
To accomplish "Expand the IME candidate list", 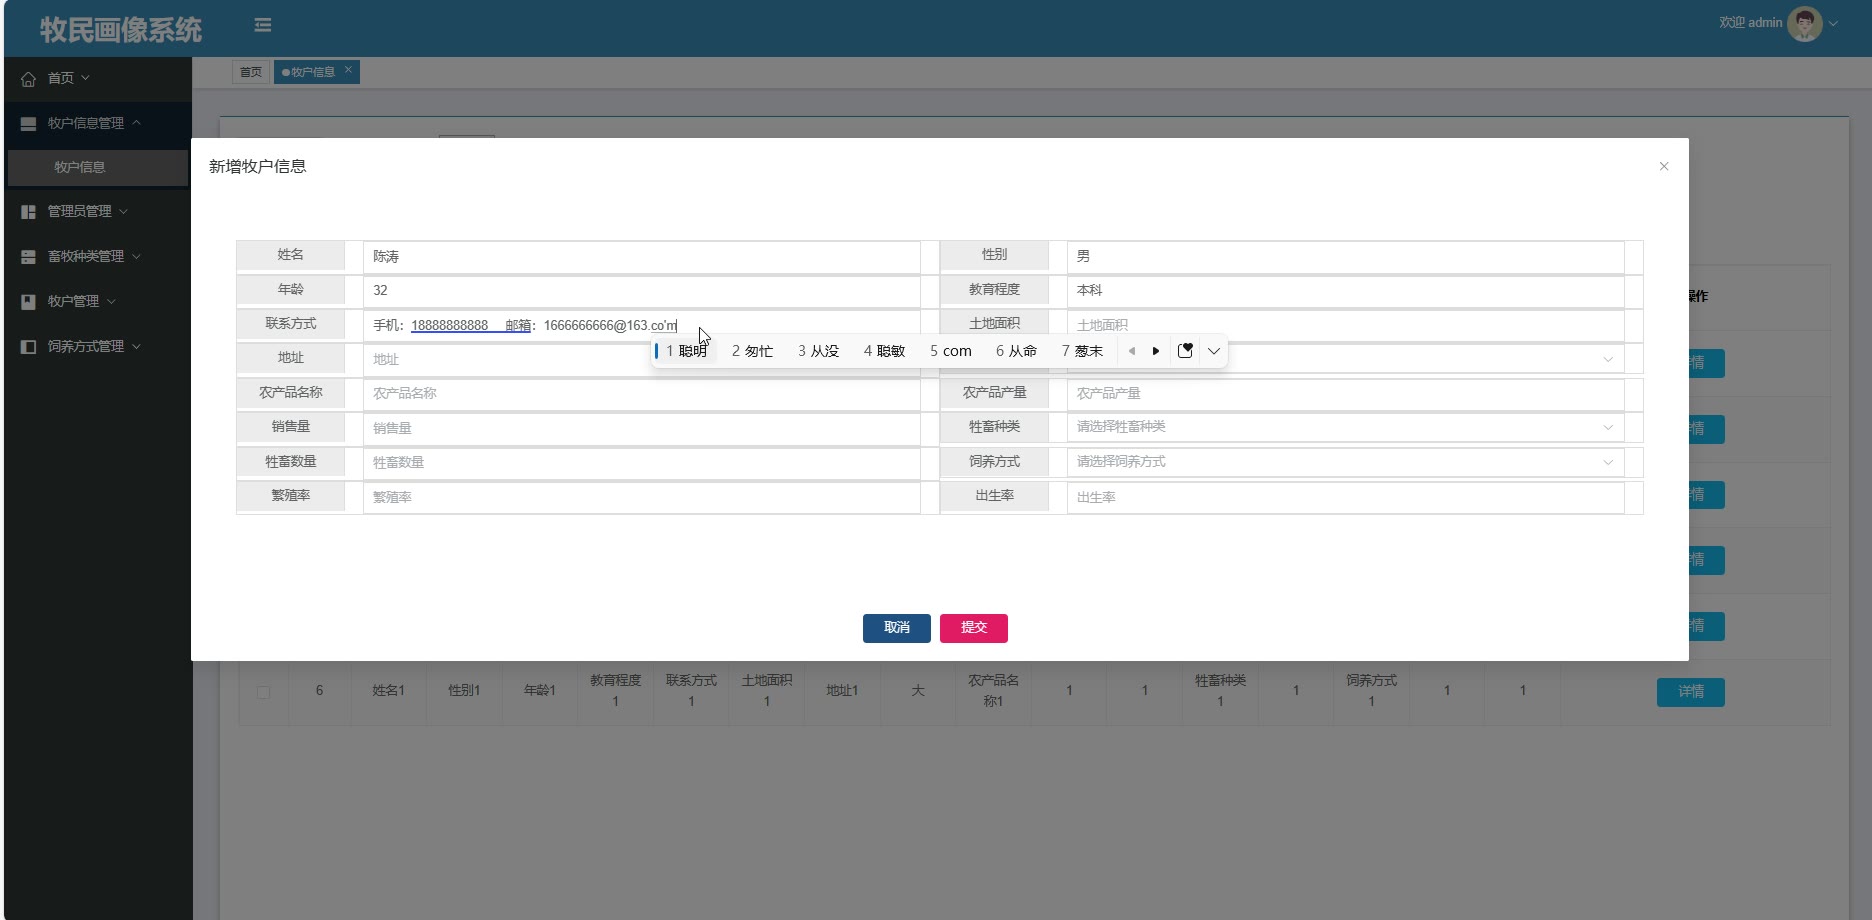I will pos(1213,351).
